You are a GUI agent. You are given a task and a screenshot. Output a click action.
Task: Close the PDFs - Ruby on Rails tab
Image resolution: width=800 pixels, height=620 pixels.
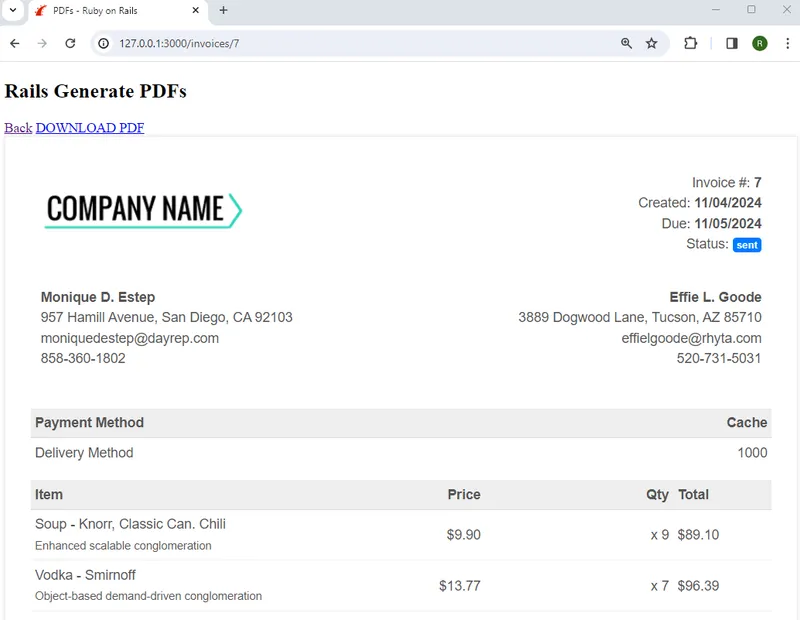click(195, 10)
